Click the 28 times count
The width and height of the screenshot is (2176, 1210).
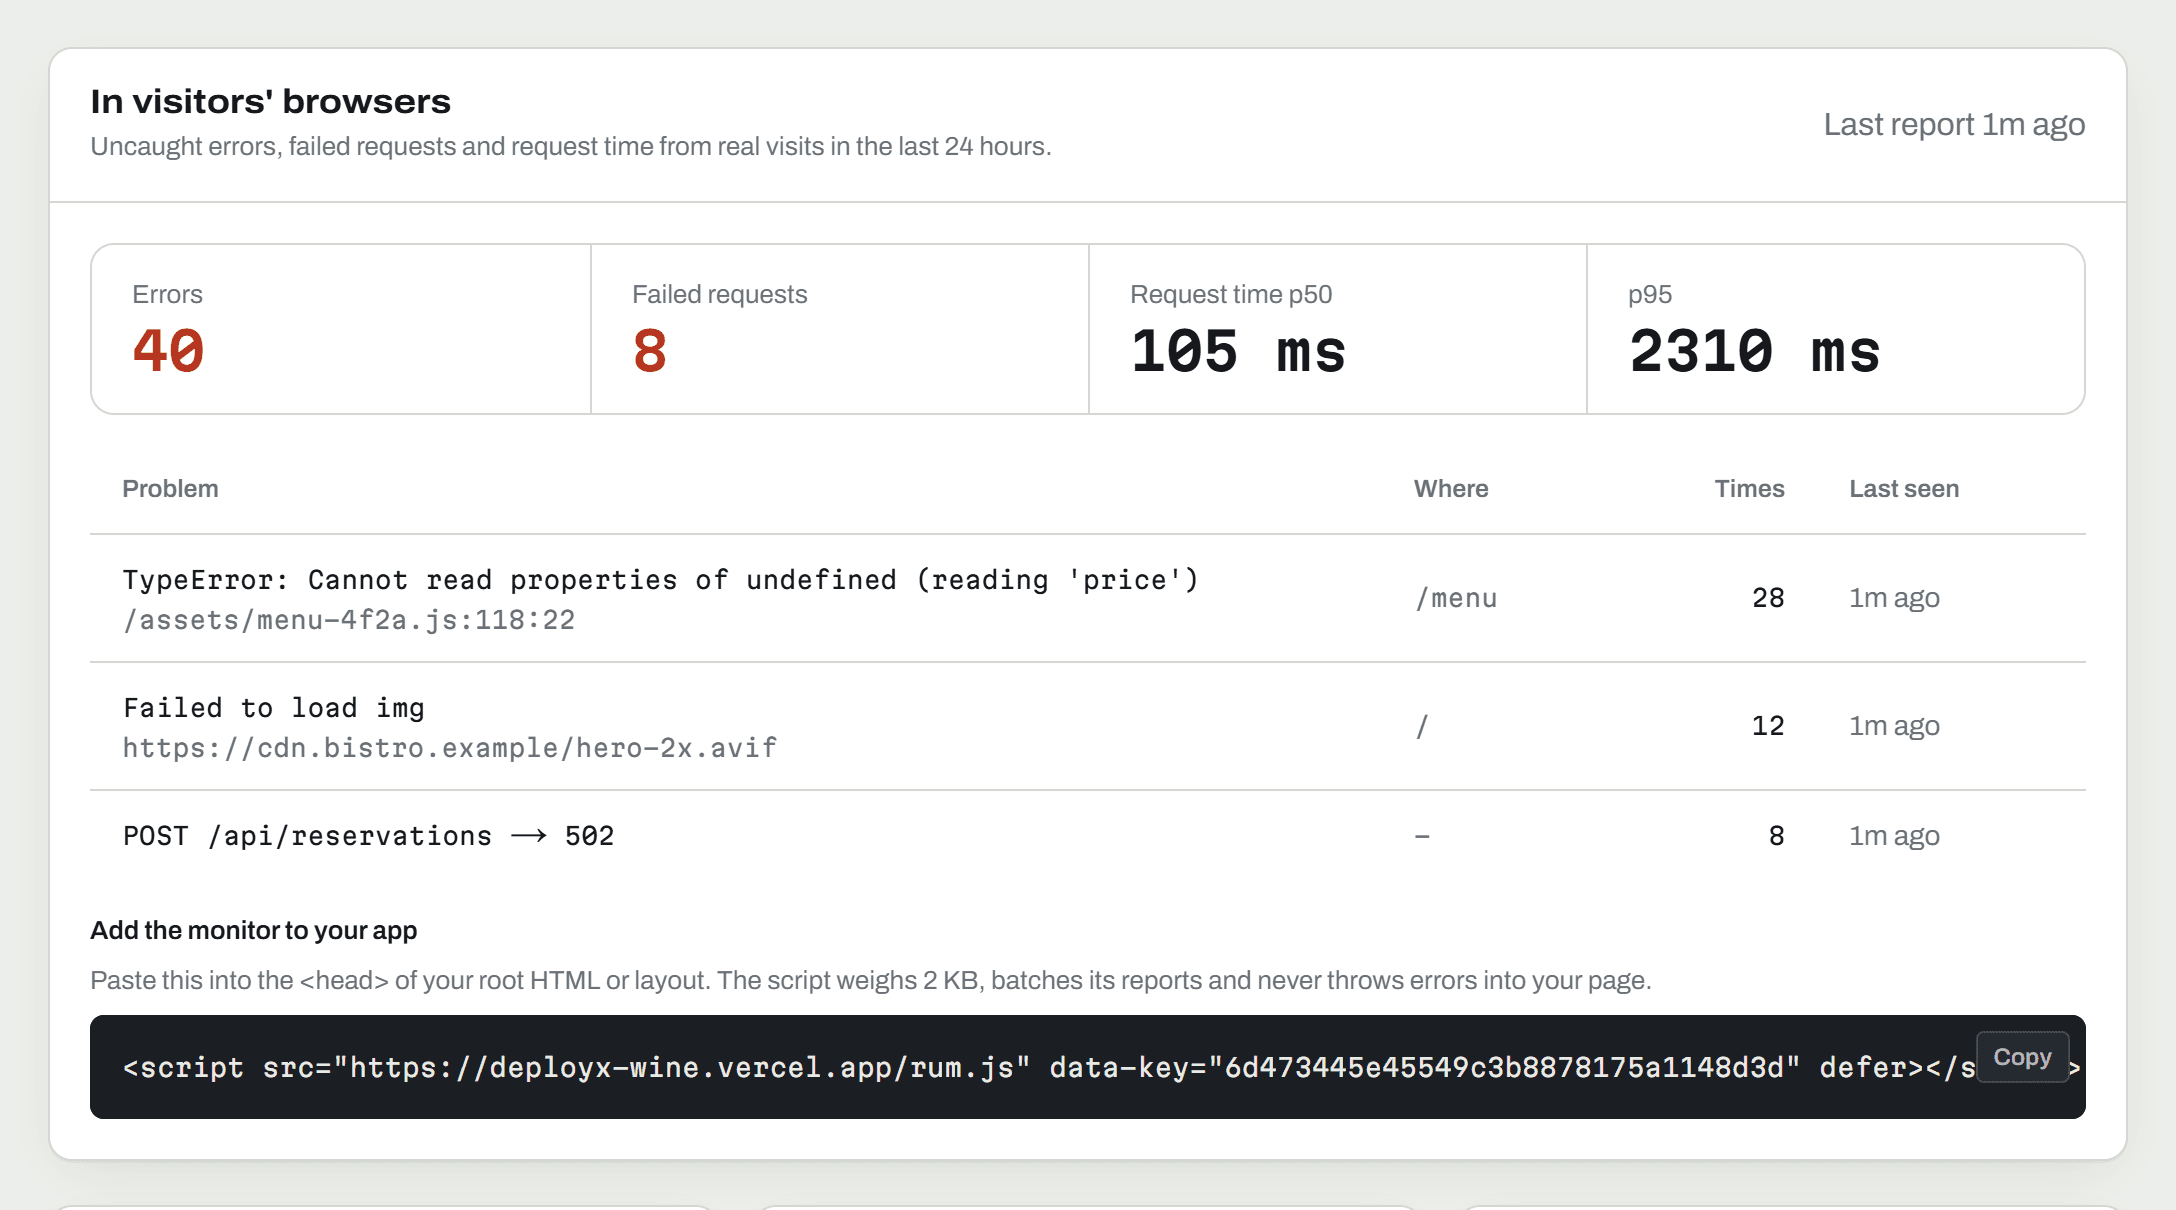[1768, 598]
